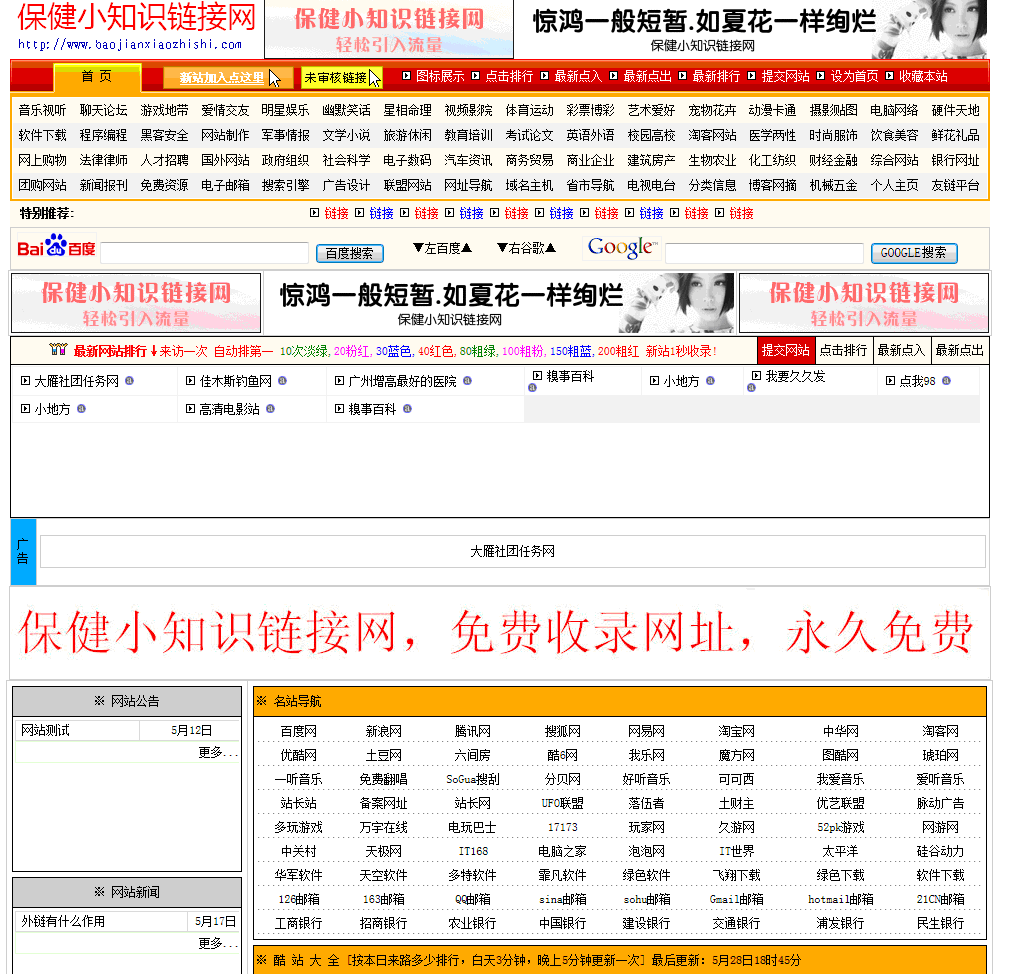Click the 左百度 triangle toggle
The height and width of the screenshot is (974, 1019).
pyautogui.click(x=443, y=248)
